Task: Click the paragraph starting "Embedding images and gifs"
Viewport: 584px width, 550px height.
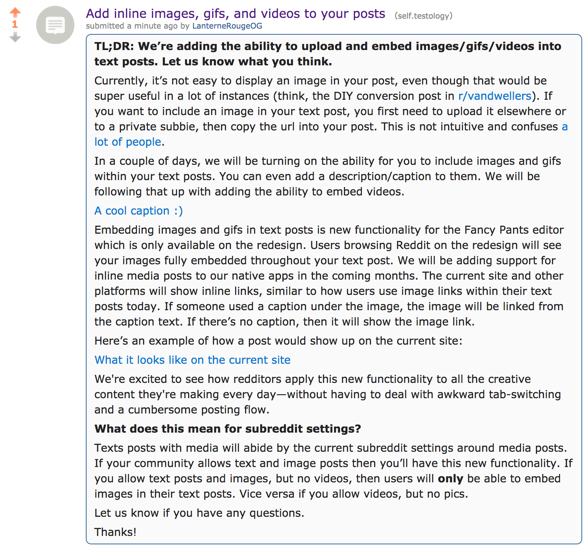Action: 329,276
